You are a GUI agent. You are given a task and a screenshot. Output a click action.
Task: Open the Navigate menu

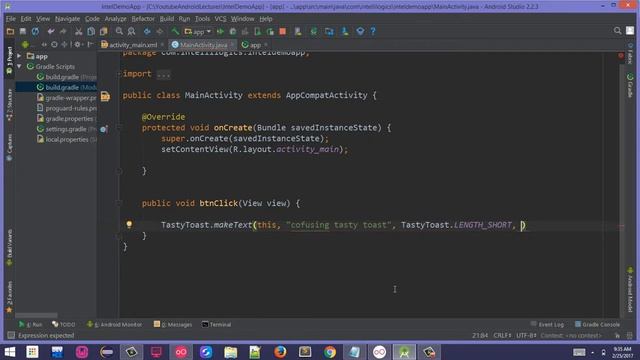point(67,19)
